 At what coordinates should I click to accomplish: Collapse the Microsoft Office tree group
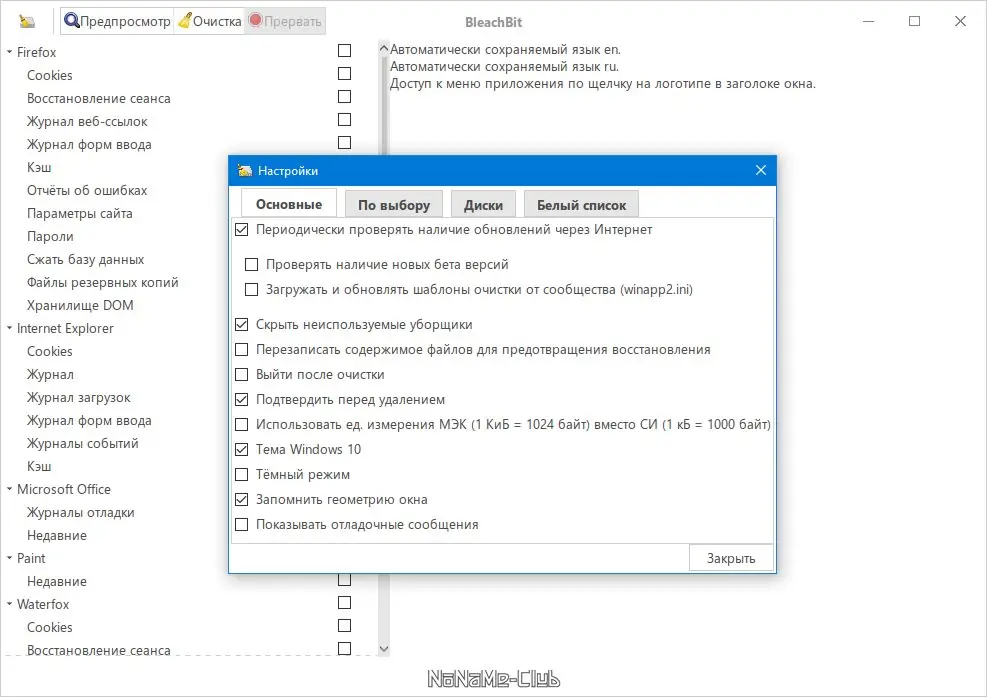click(9, 489)
